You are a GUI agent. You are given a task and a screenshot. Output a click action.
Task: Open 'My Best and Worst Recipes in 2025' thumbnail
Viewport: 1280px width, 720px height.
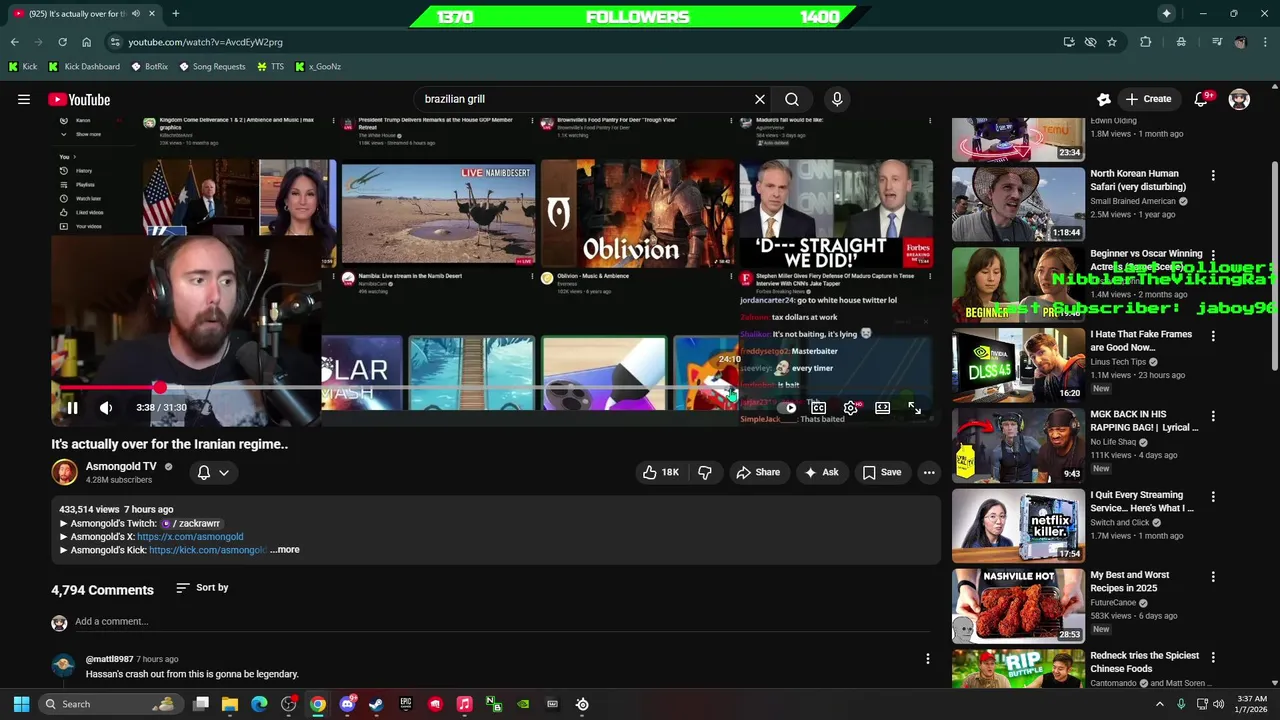point(1018,605)
